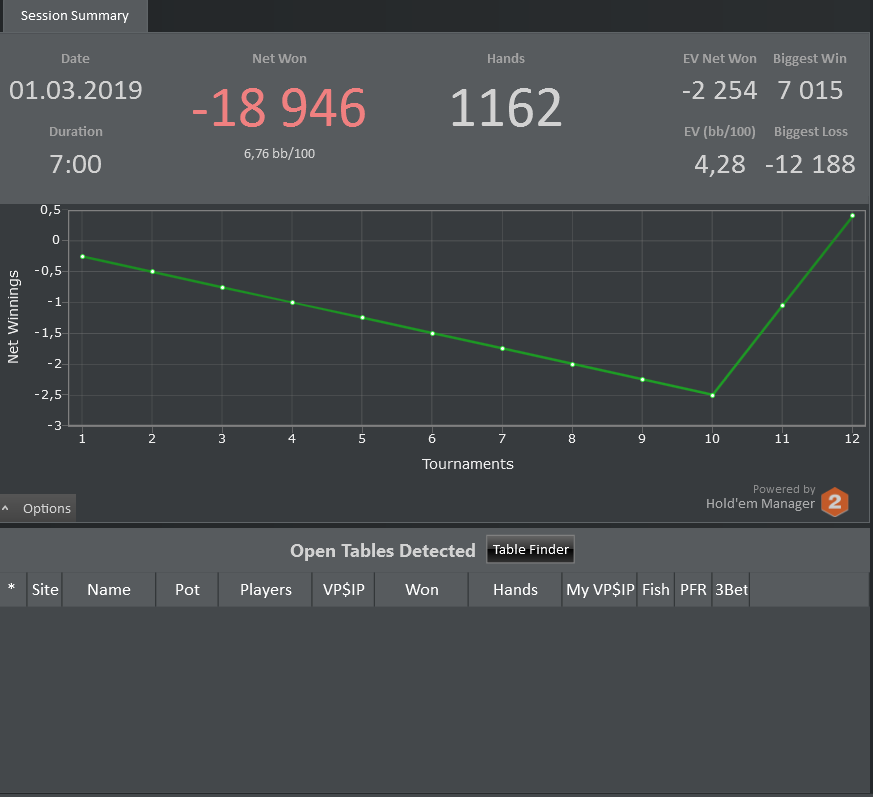Select the graph point at tournament 10
Screen dimensions: 873x797
click(712, 395)
